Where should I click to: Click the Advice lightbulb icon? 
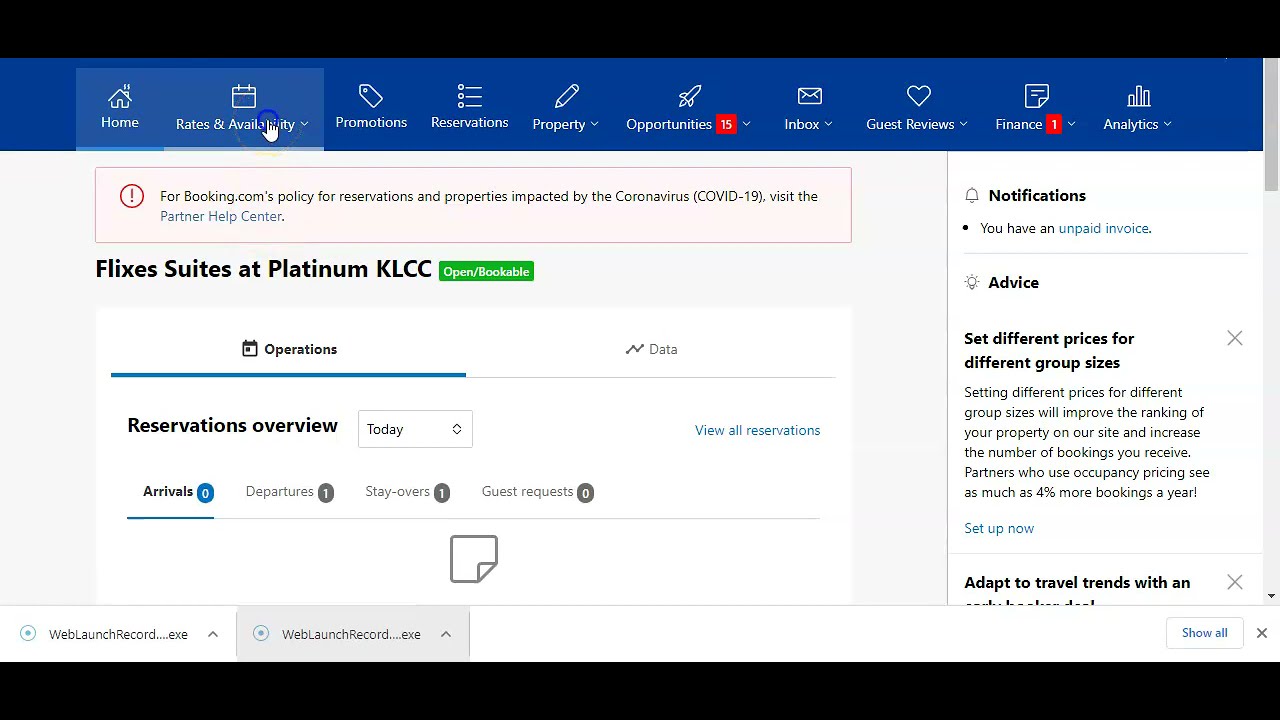tap(972, 283)
